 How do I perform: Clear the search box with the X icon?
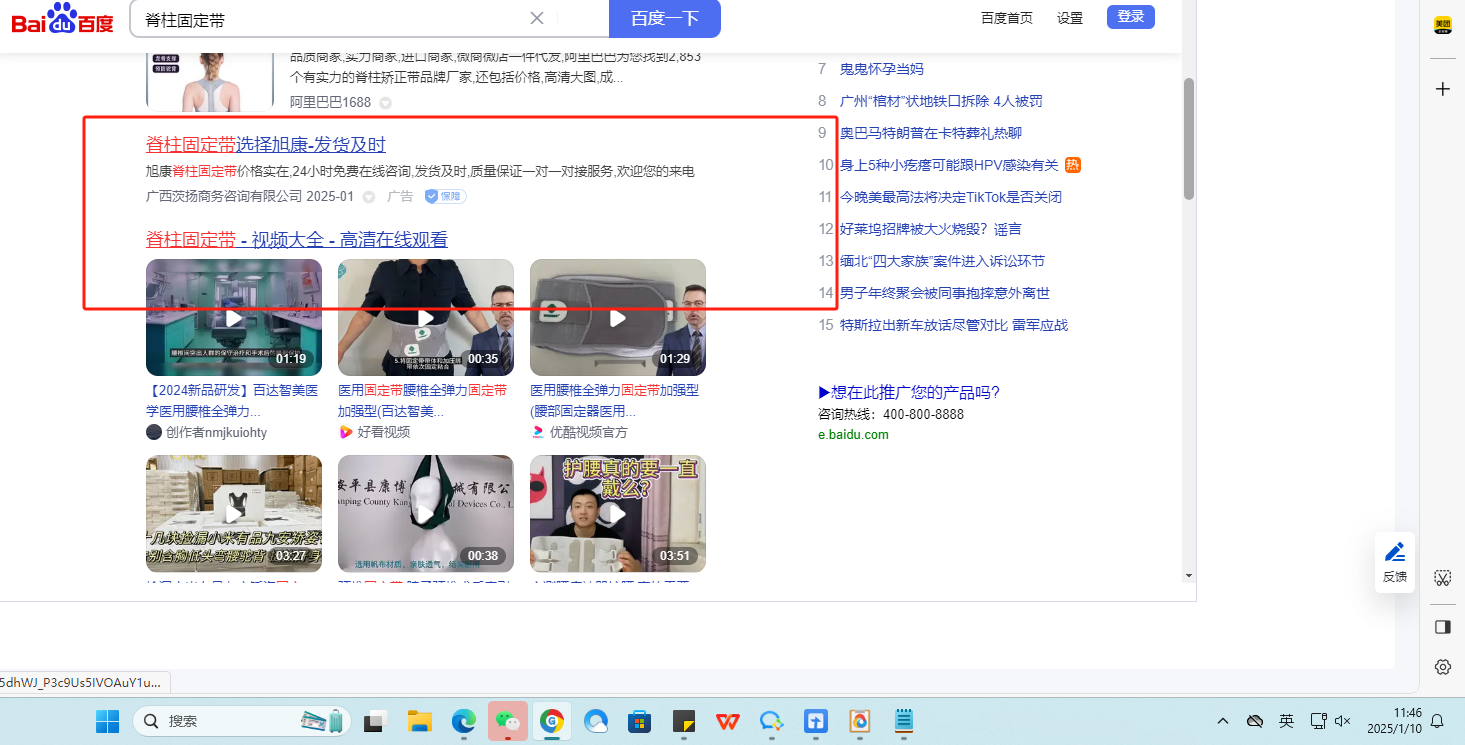click(537, 18)
